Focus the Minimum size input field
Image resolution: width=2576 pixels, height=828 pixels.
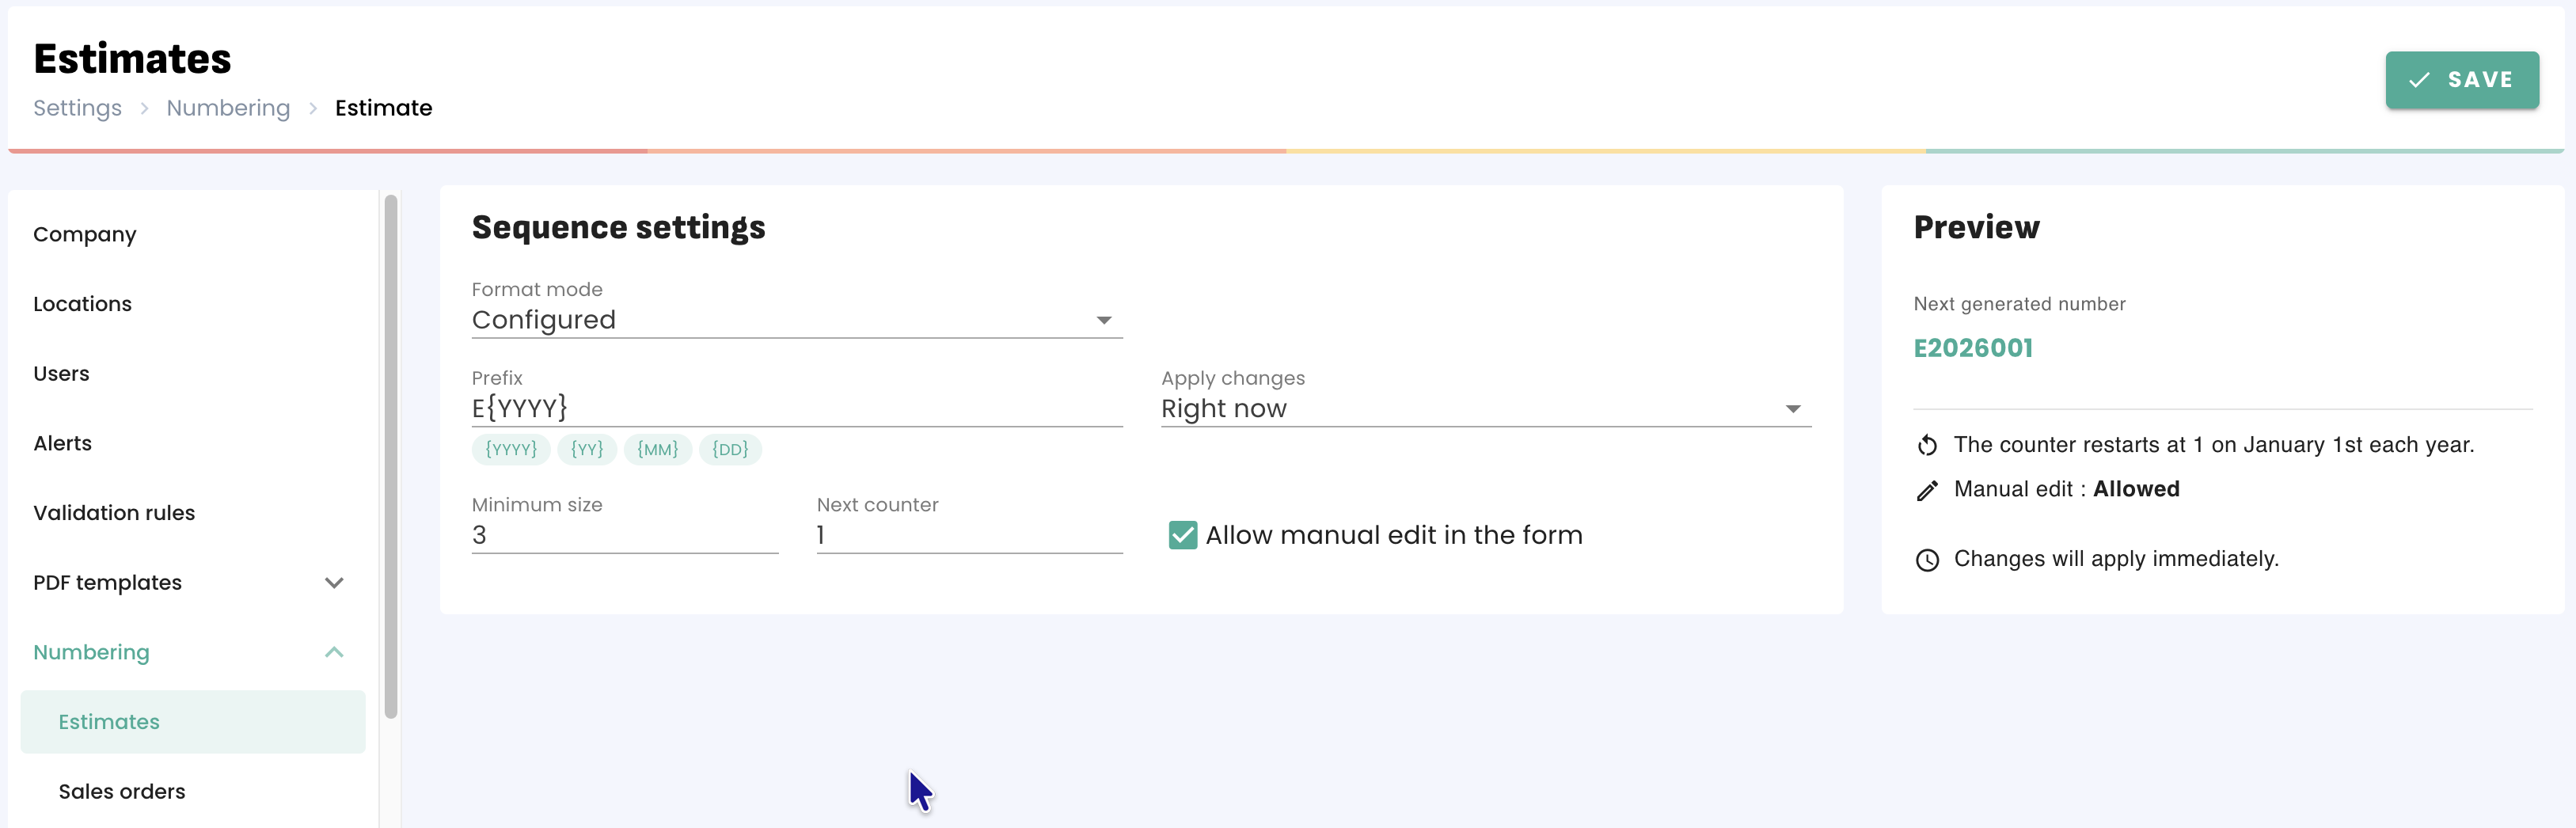tap(625, 535)
